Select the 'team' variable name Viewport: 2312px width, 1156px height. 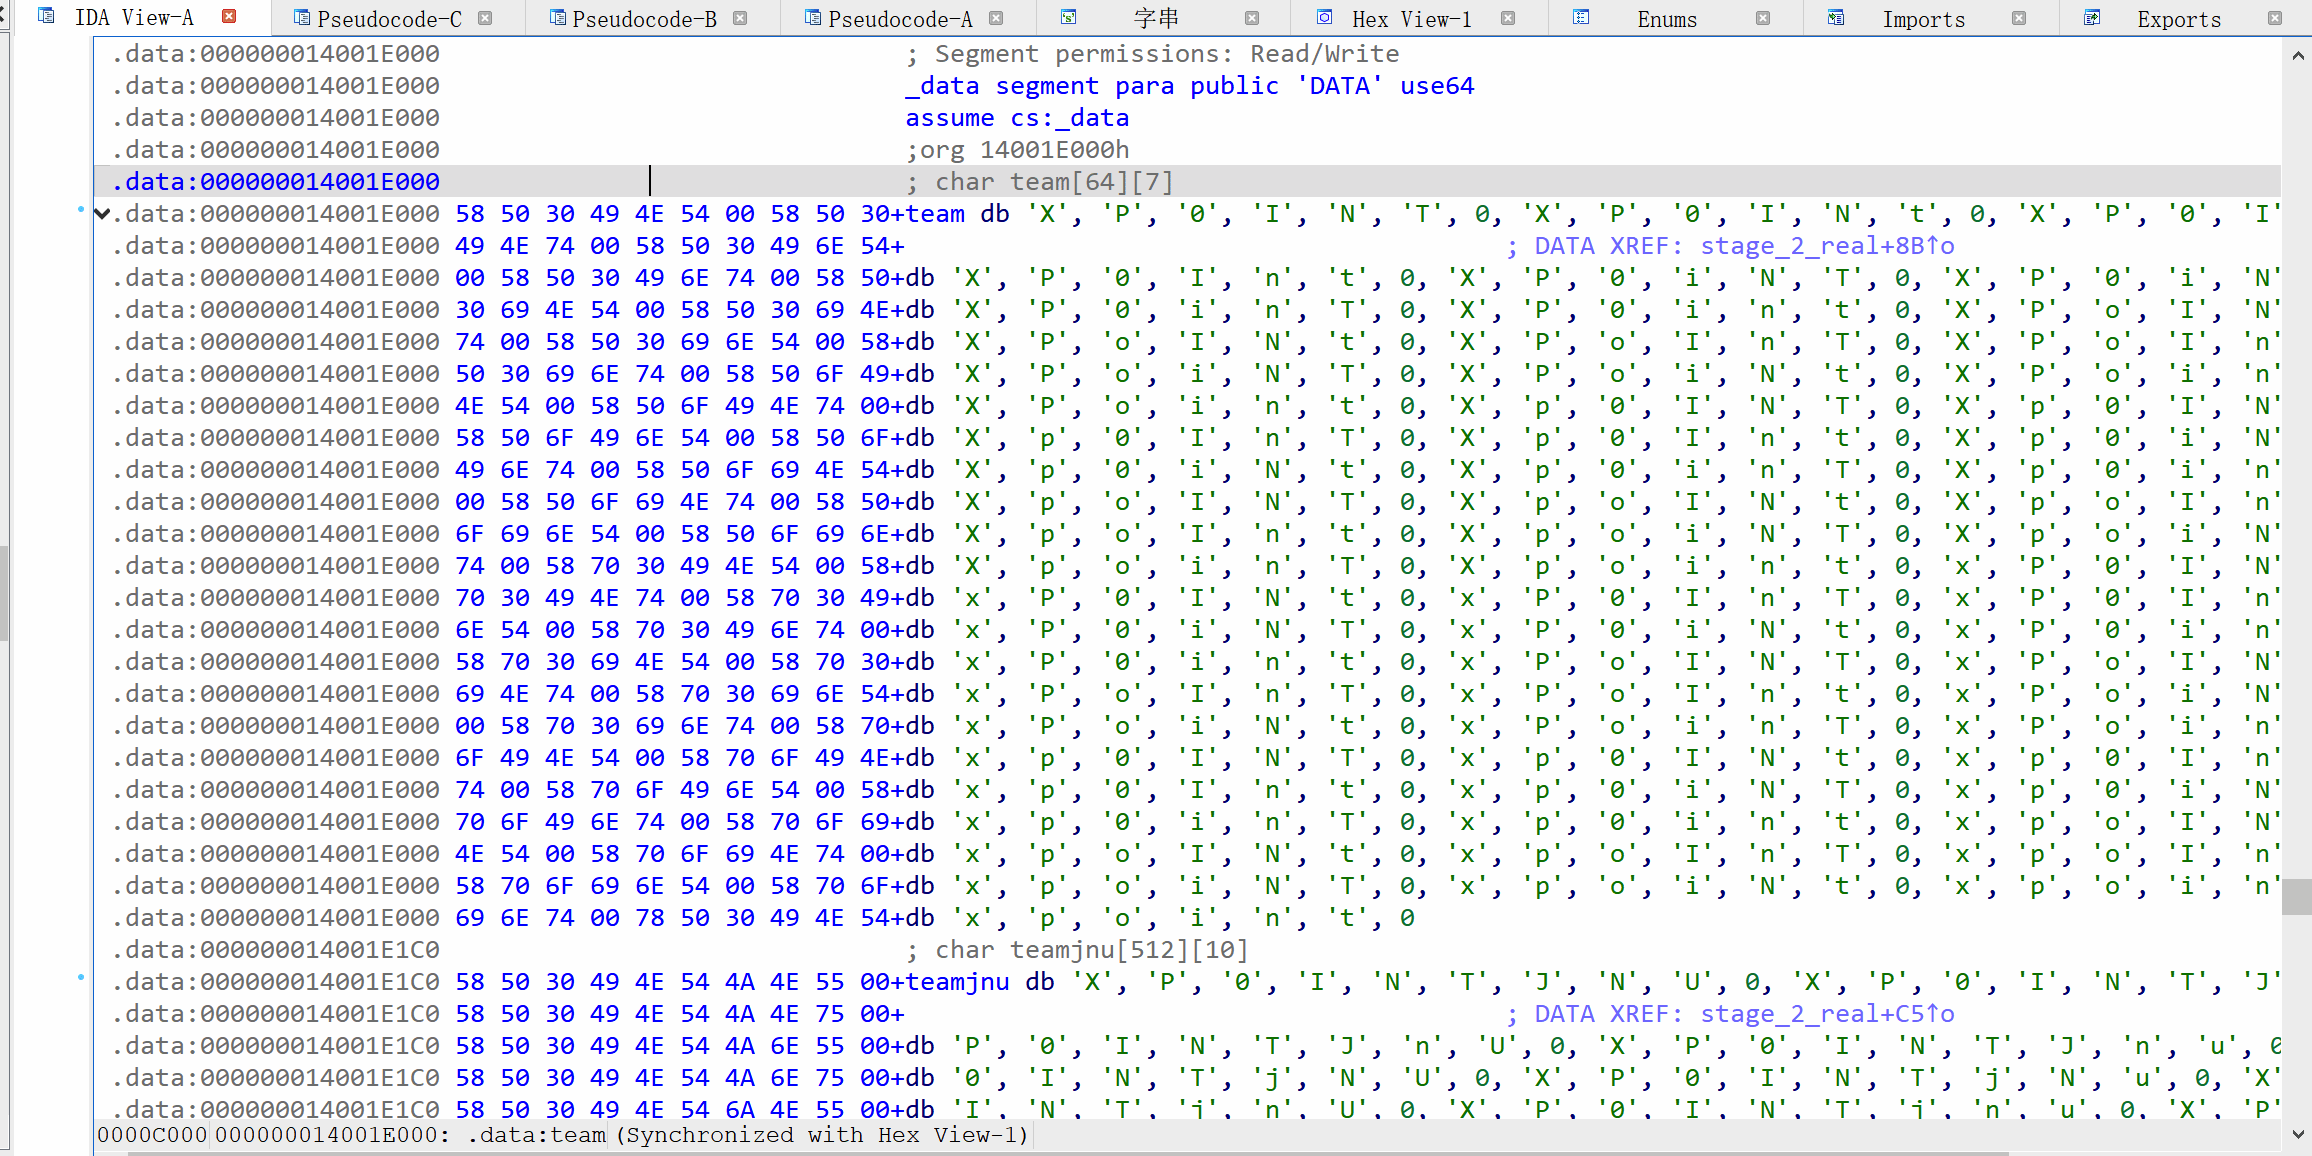pos(935,214)
